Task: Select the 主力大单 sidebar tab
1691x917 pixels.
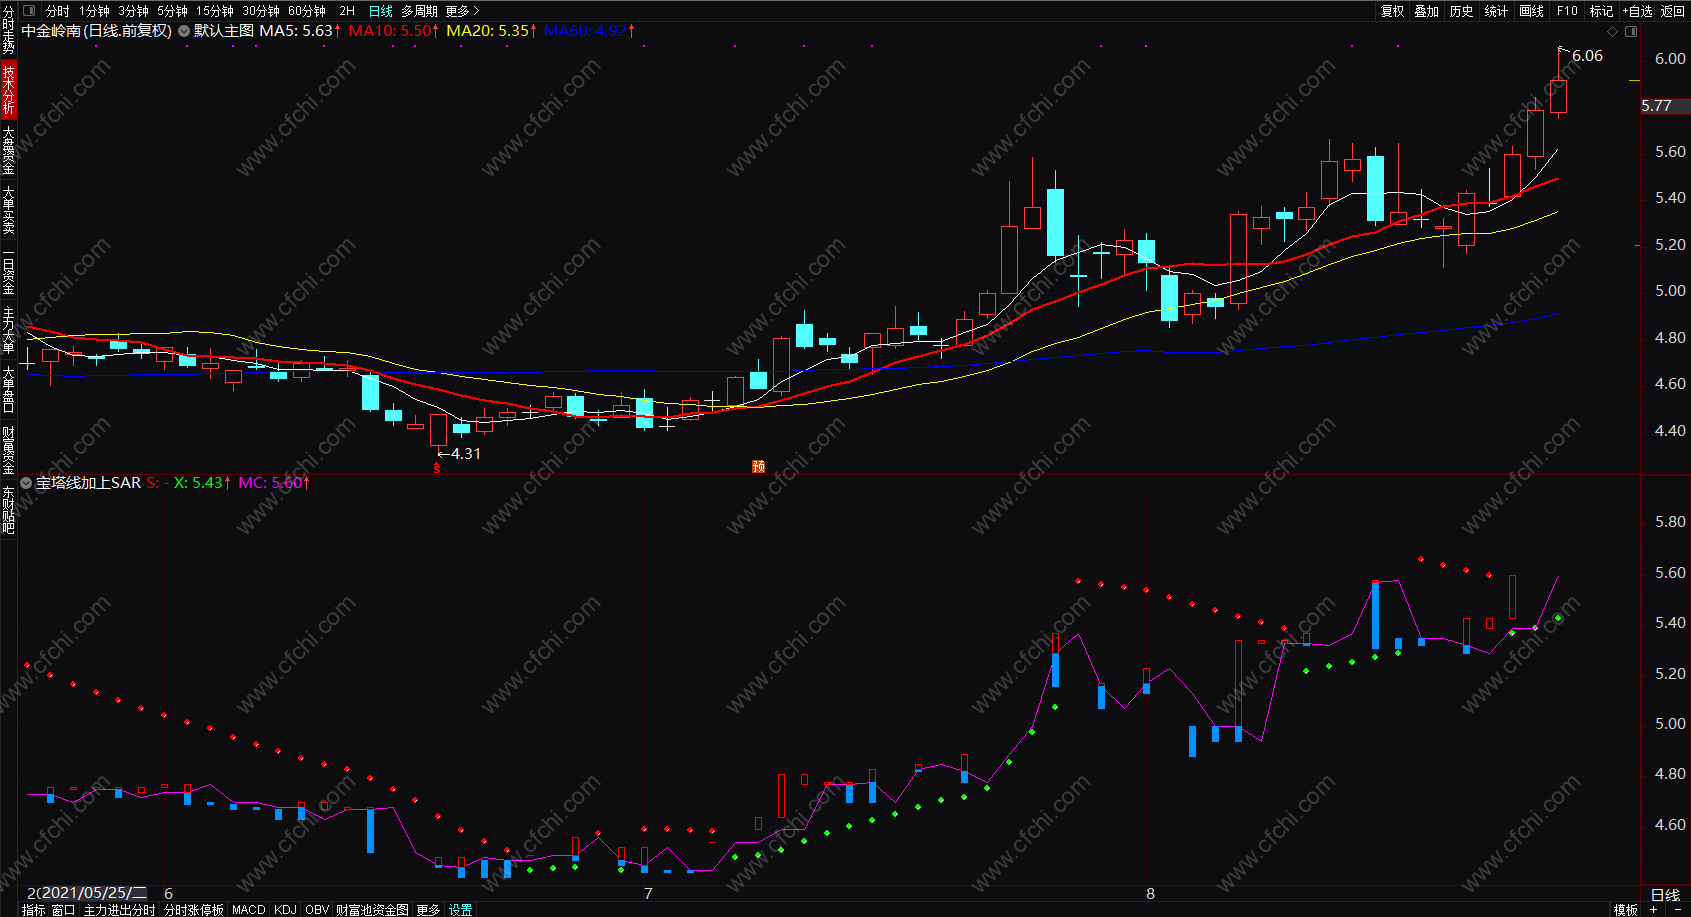Action: coord(8,330)
